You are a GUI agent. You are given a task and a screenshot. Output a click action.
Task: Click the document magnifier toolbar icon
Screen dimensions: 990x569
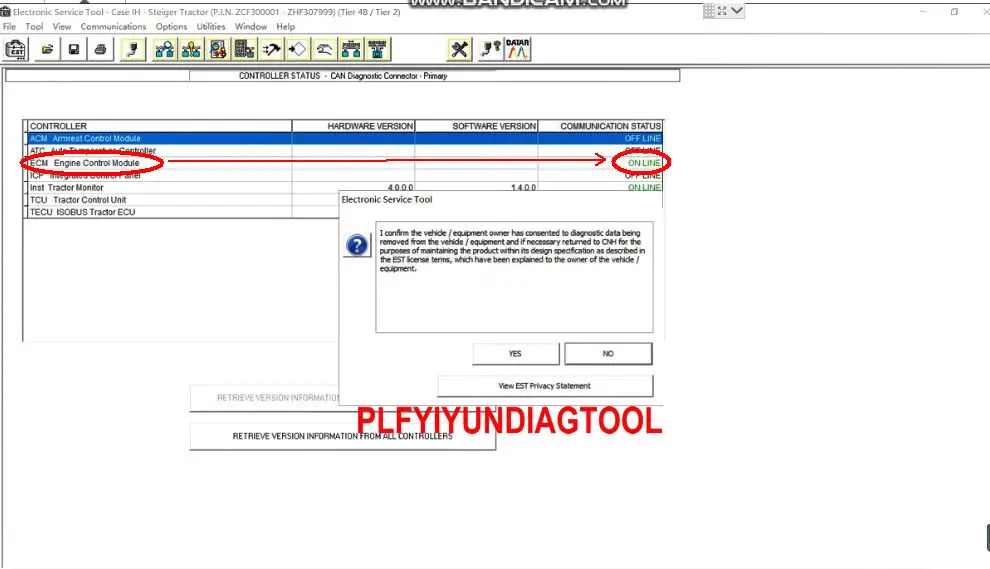(218, 49)
